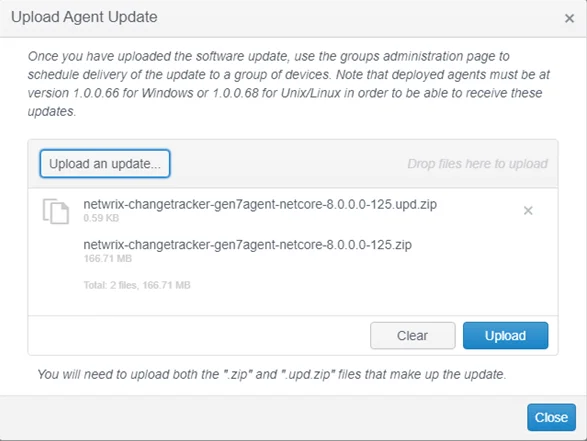This screenshot has width=587, height=441.
Task: Remove the selected files using the X icon
Action: click(528, 210)
